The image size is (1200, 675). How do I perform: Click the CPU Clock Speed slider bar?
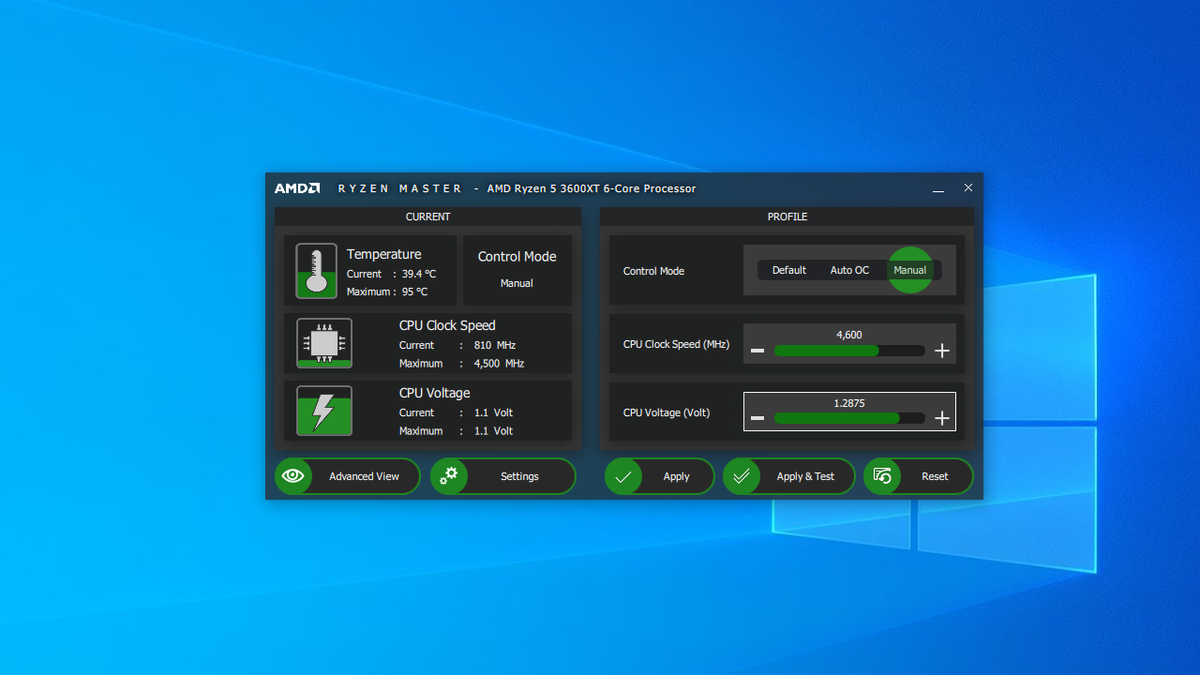(849, 351)
